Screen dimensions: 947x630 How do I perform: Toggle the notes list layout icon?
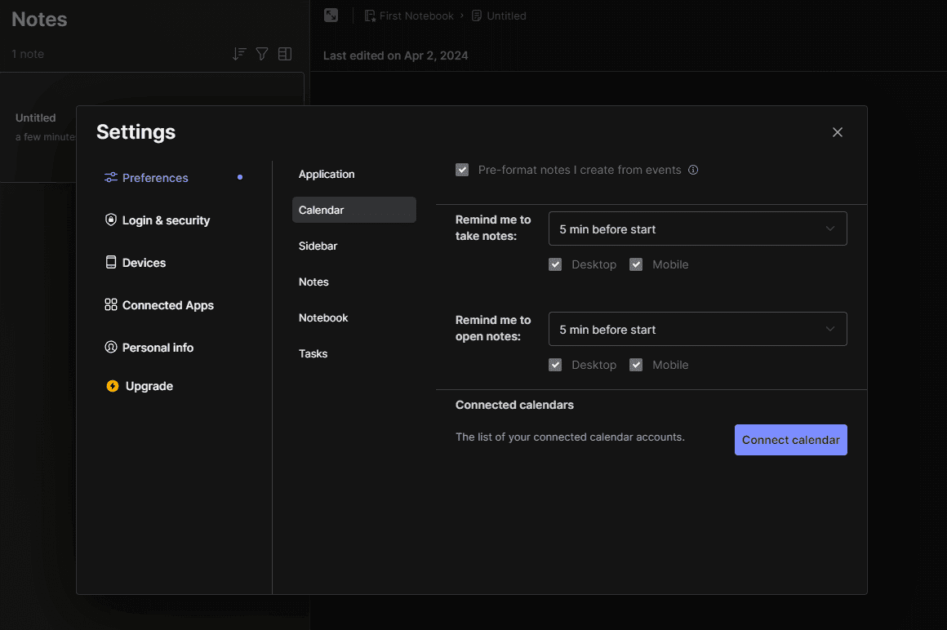coord(285,54)
